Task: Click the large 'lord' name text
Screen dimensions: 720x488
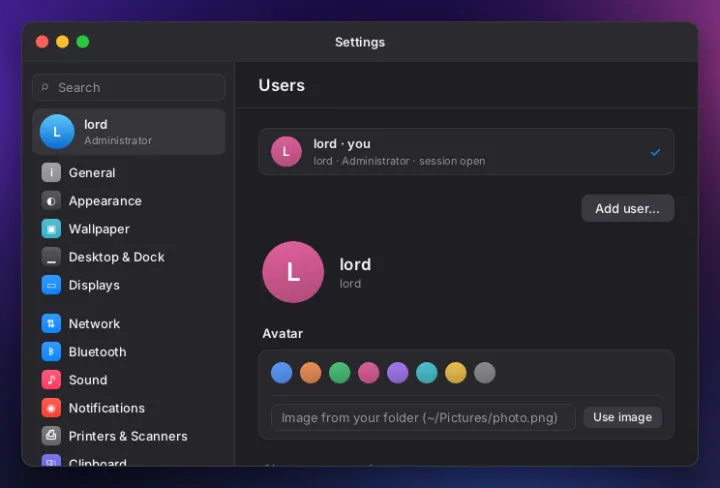Action: tap(355, 264)
